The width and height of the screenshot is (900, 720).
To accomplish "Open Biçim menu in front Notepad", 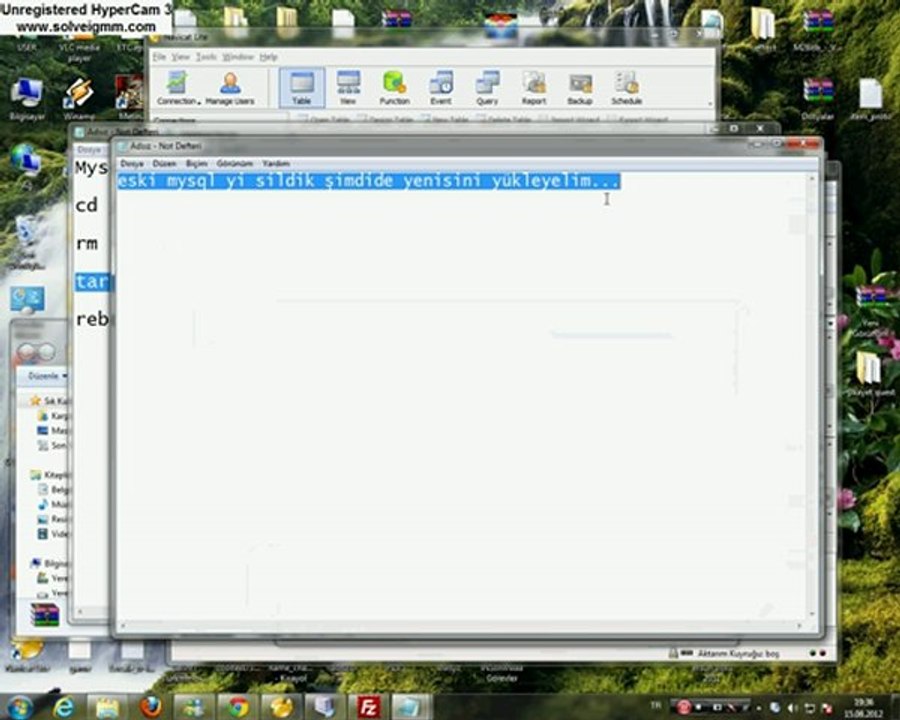I will click(196, 164).
